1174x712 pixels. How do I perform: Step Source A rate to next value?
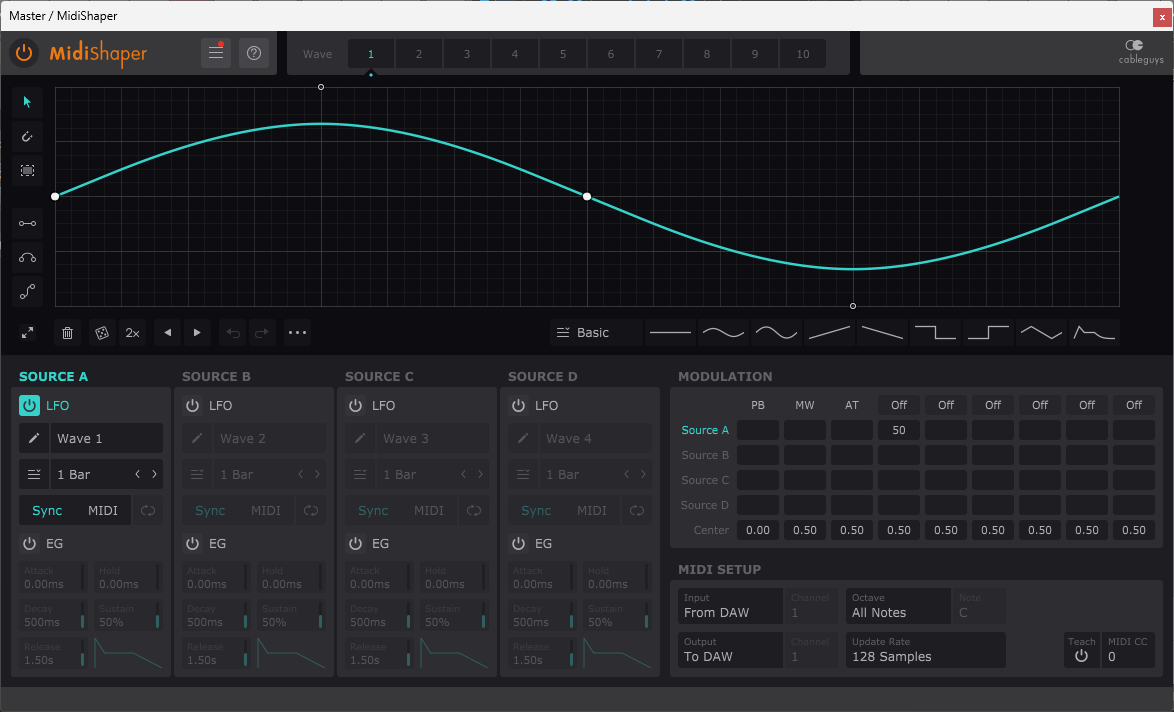tap(155, 474)
